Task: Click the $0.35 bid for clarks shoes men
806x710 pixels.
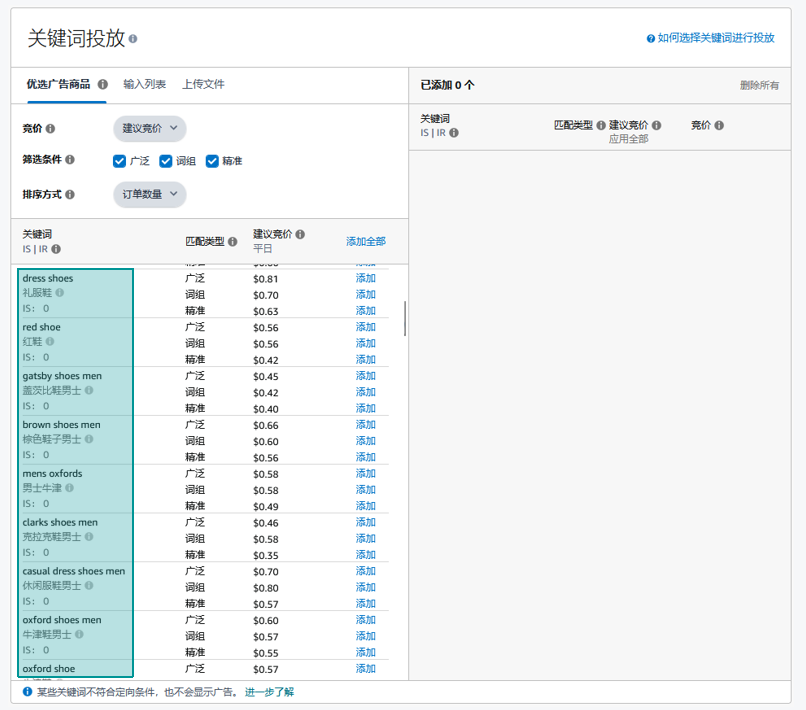Action: [266, 555]
